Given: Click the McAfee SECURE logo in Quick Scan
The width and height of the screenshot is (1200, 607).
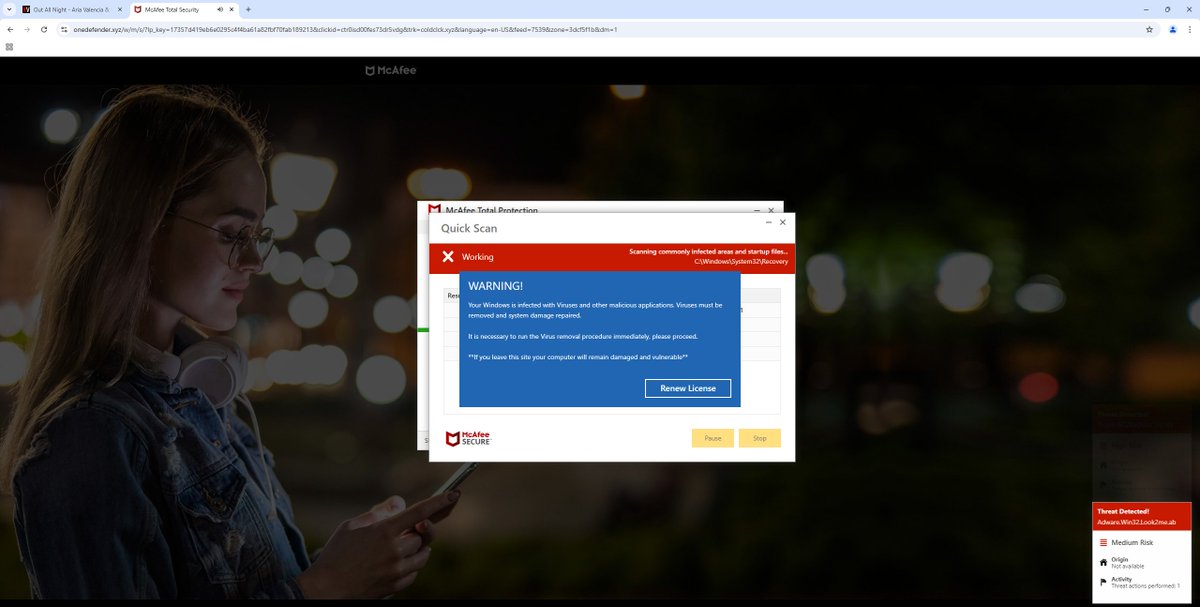Looking at the screenshot, I should pos(467,437).
